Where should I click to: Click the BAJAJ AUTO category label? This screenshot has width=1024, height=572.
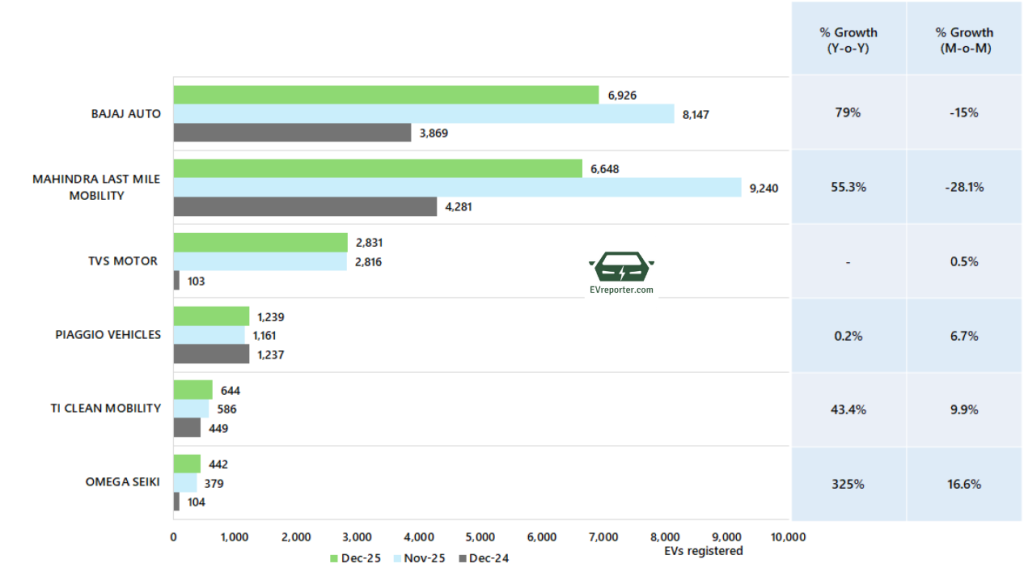point(125,113)
